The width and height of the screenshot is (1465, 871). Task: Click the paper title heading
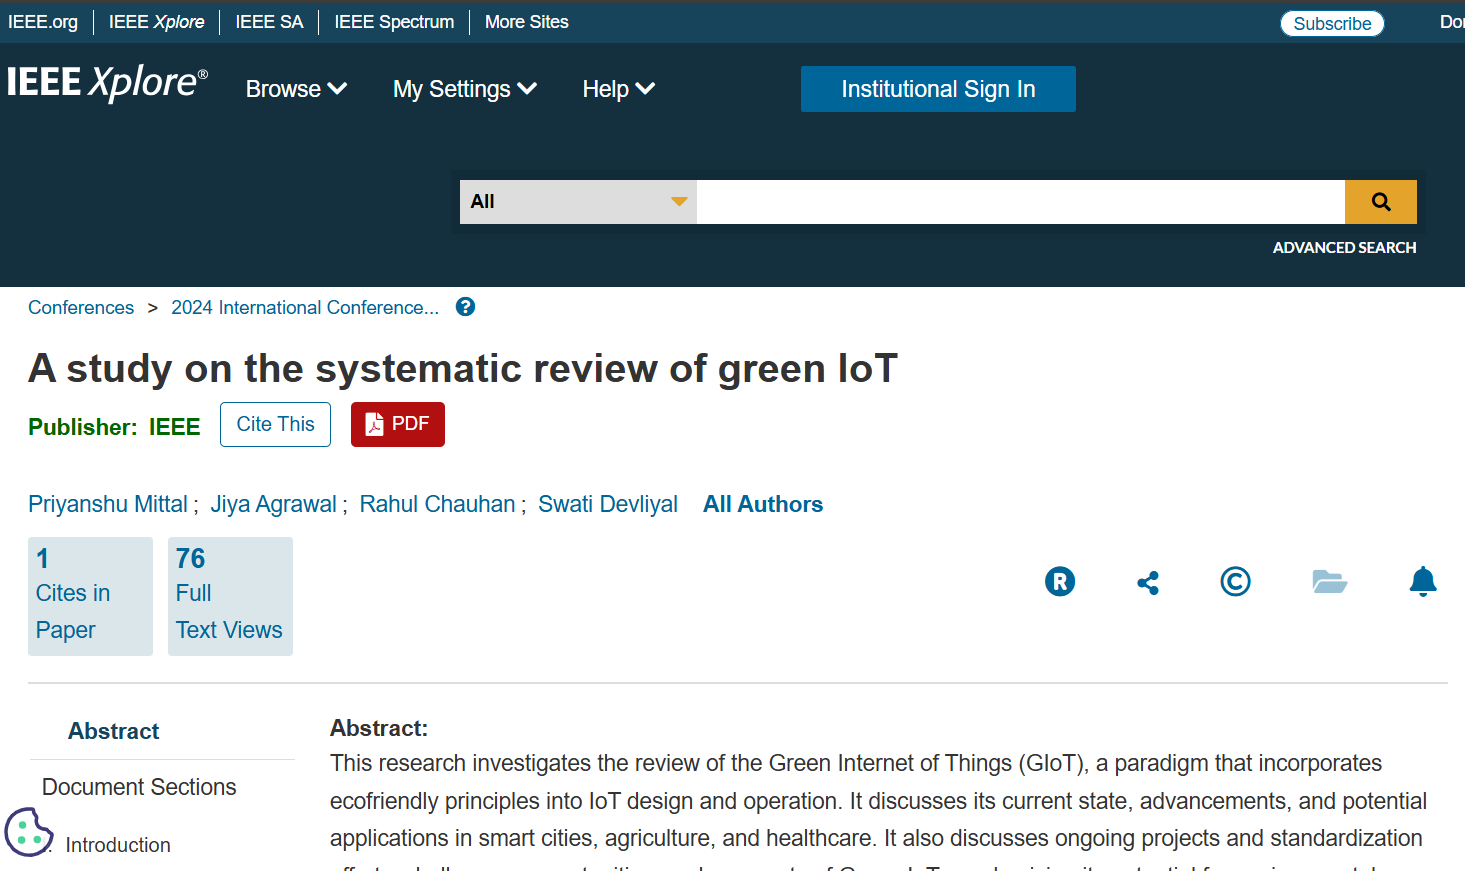pyautogui.click(x=463, y=368)
